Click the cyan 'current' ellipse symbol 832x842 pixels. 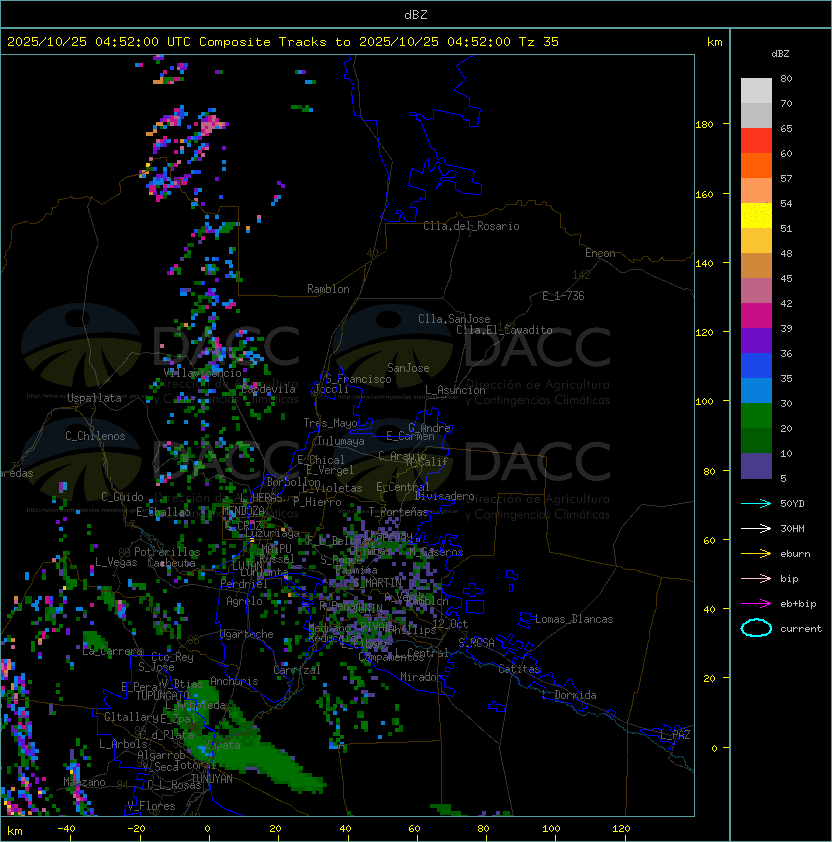pyautogui.click(x=756, y=628)
